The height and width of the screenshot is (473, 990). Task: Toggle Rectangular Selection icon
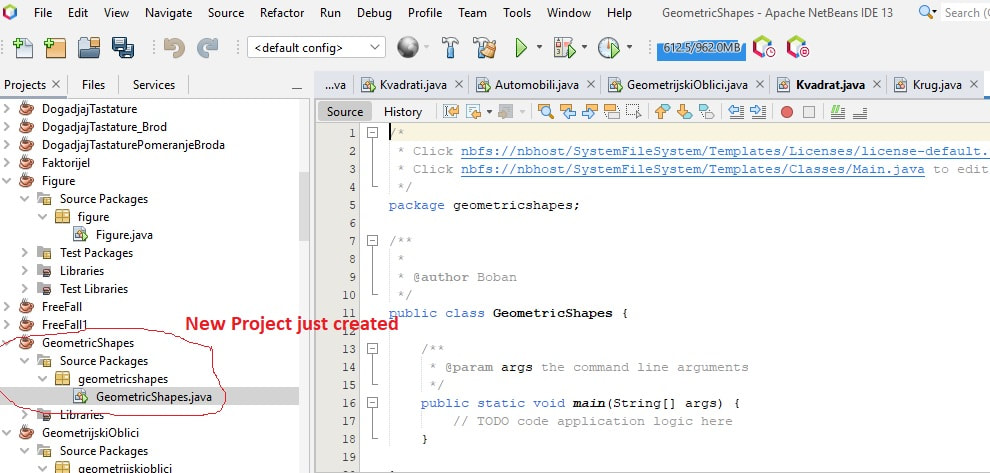[633, 112]
